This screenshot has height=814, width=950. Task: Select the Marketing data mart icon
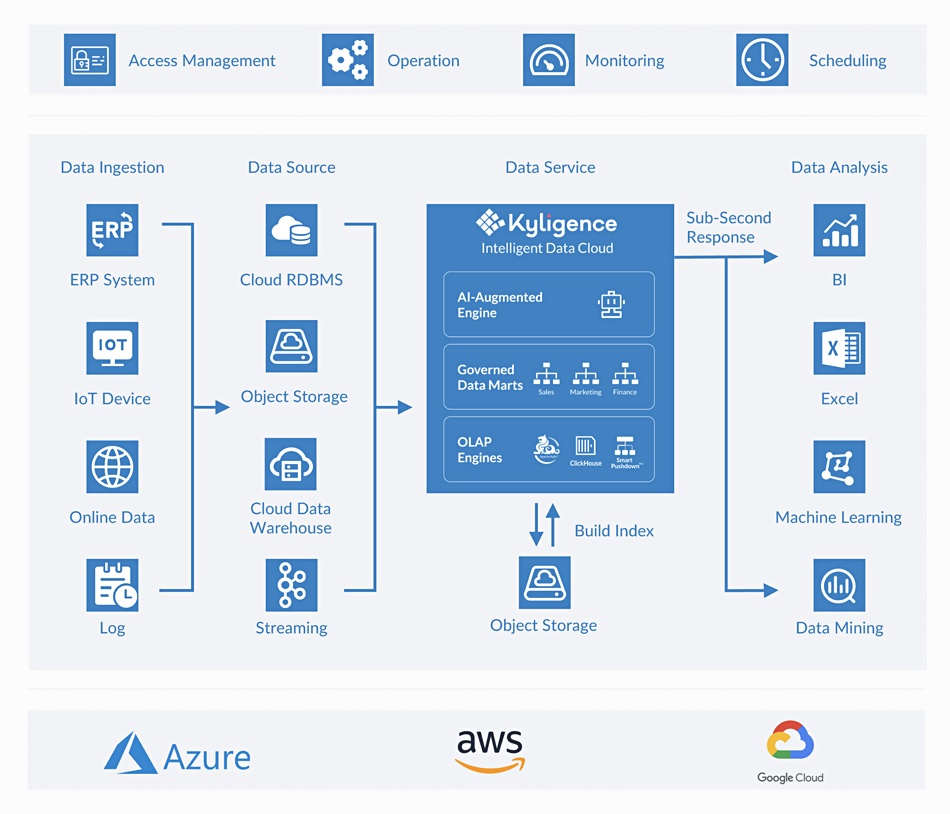coord(585,379)
